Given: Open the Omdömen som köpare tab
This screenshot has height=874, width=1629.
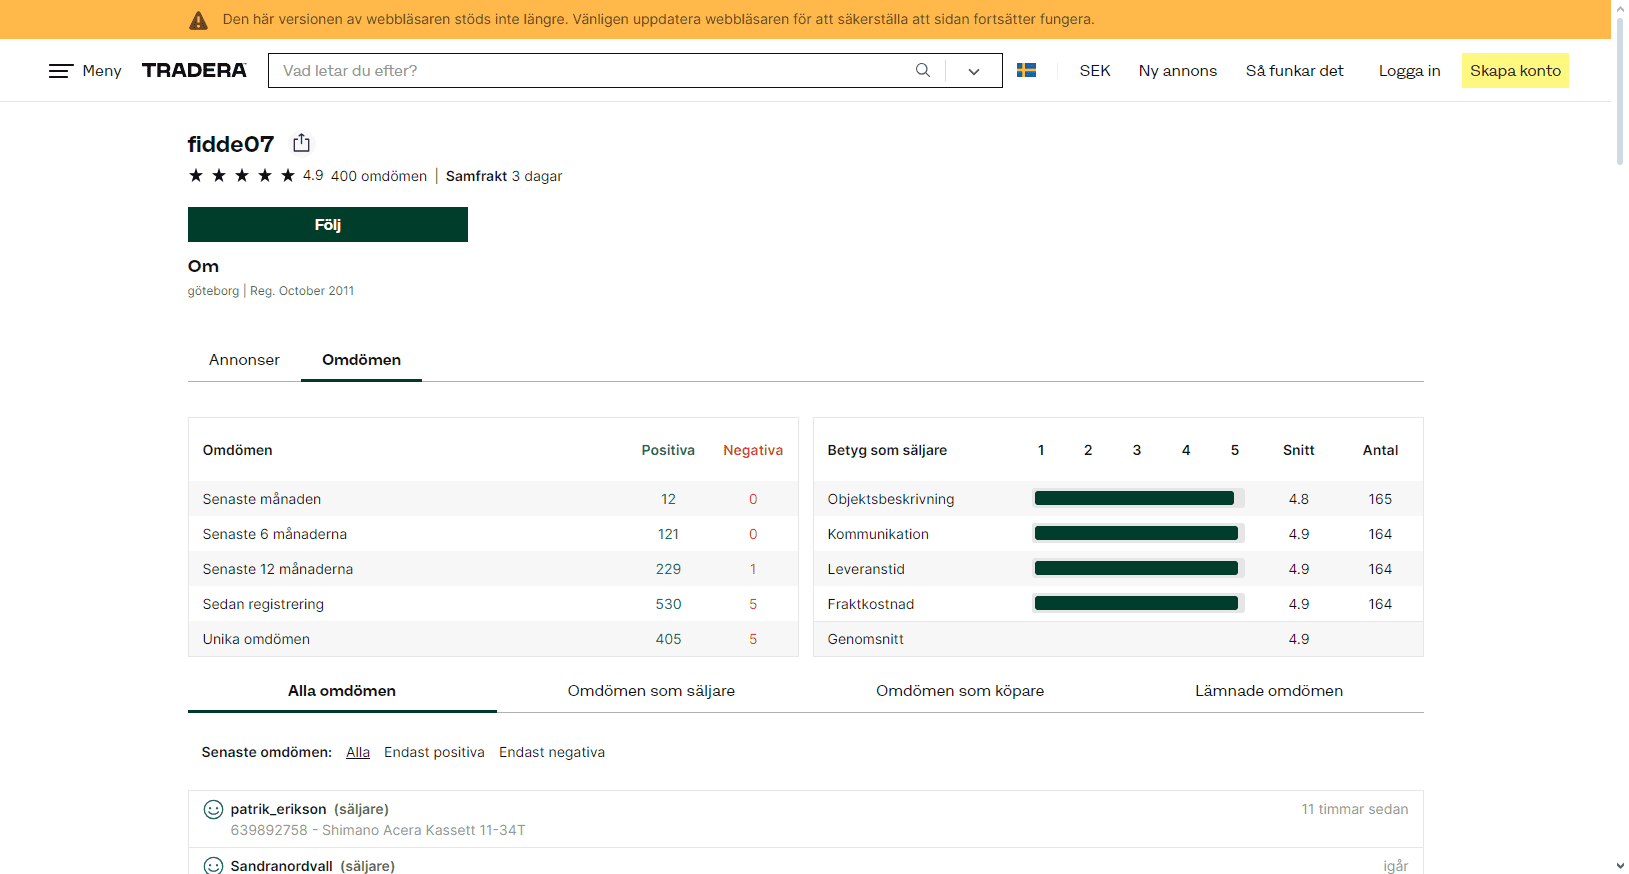Looking at the screenshot, I should point(959,691).
